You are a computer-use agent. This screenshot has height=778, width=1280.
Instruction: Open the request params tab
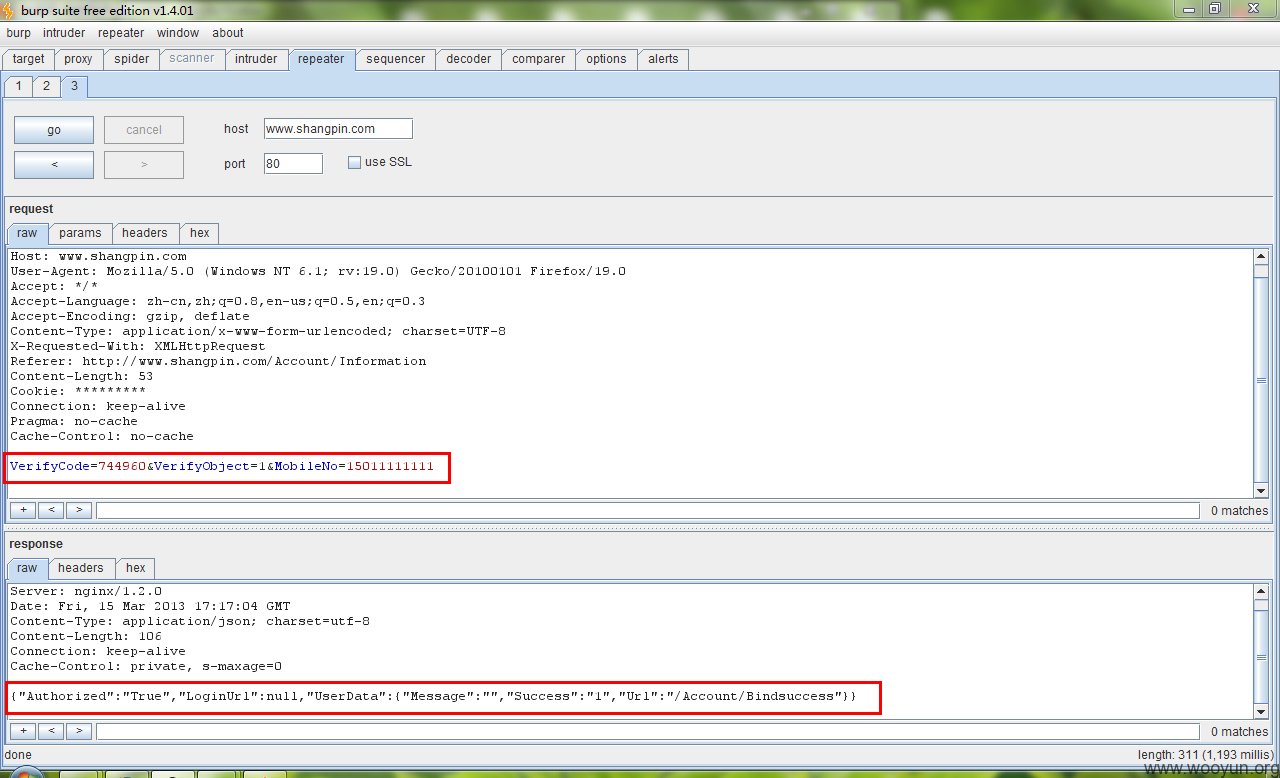pos(80,233)
